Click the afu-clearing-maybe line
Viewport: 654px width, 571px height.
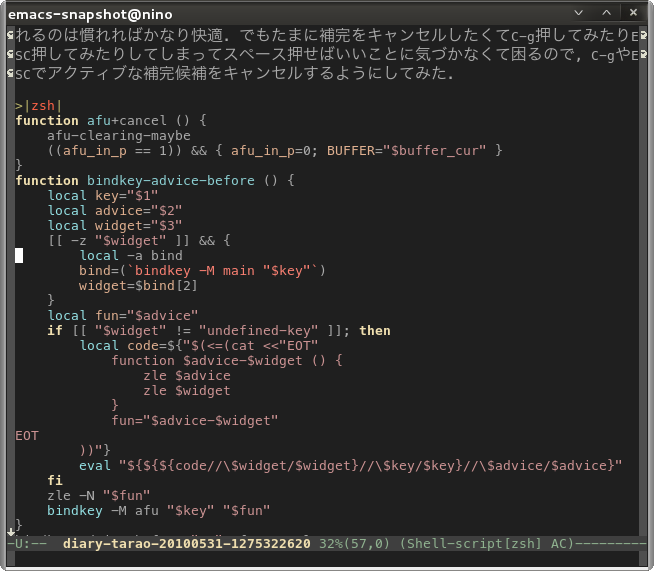[x=119, y=136]
